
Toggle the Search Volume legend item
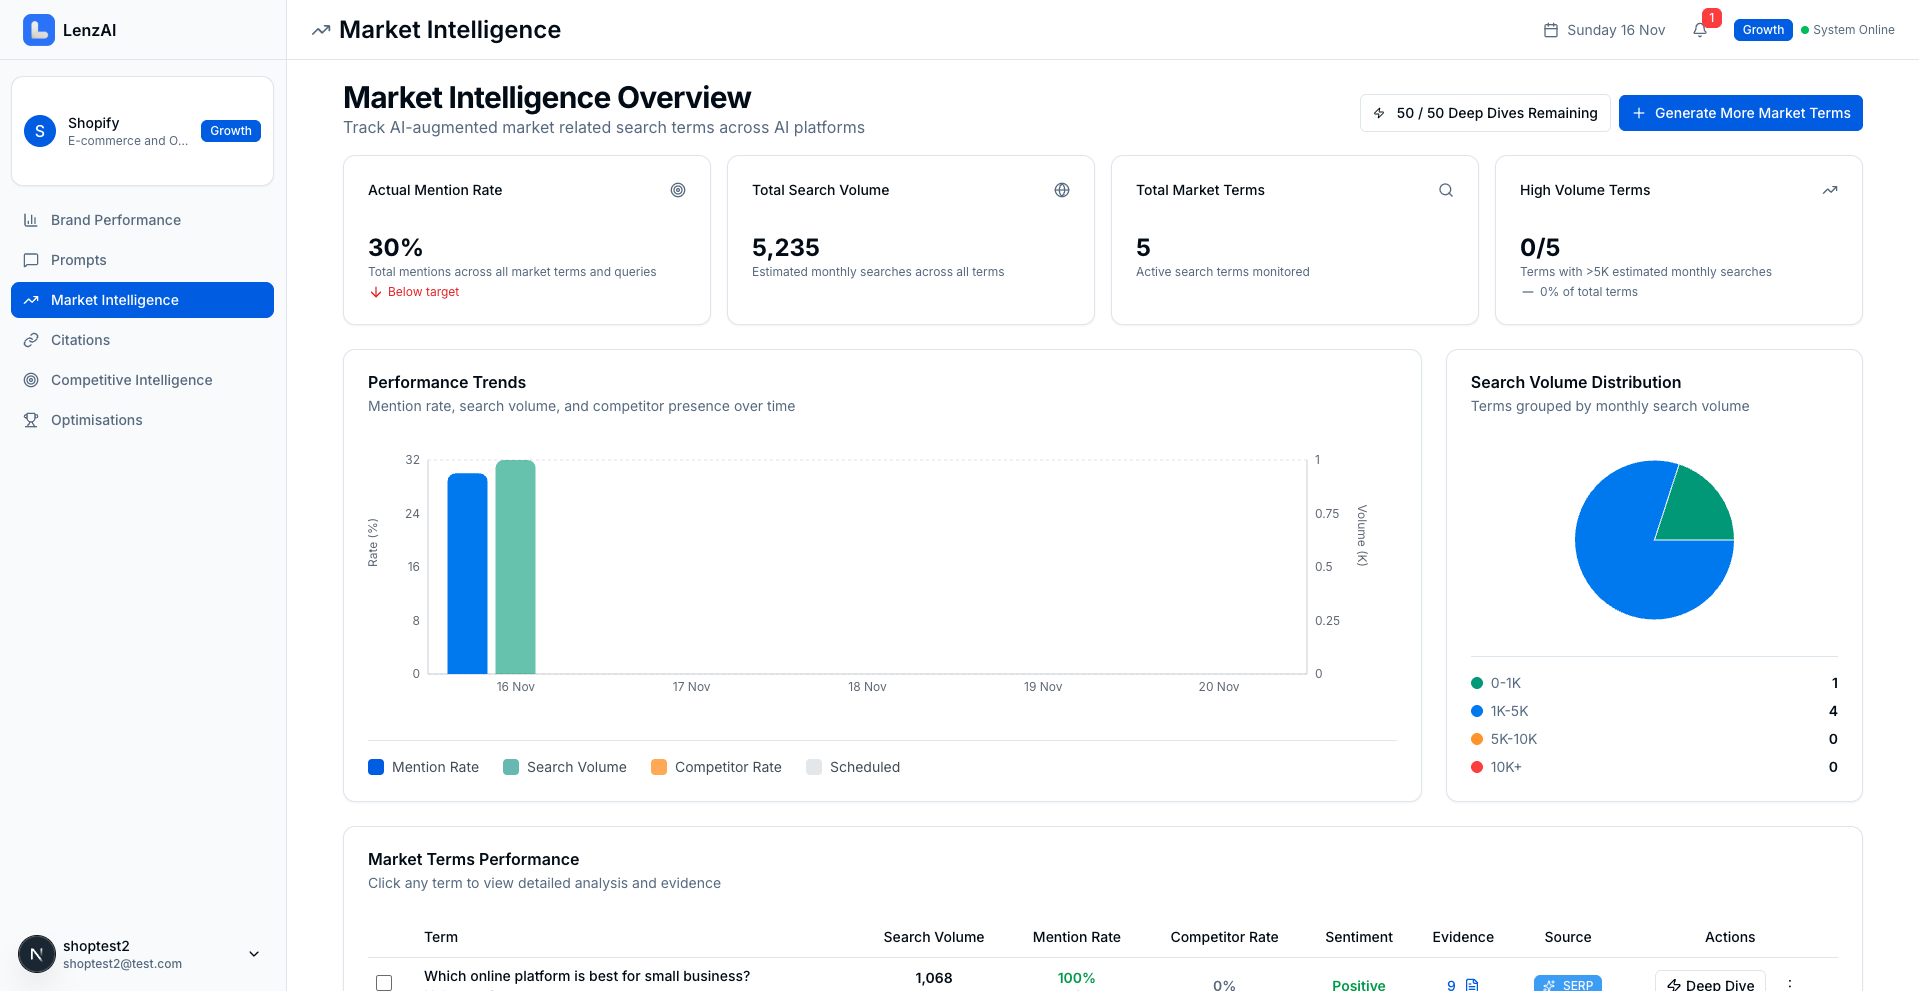[564, 767]
